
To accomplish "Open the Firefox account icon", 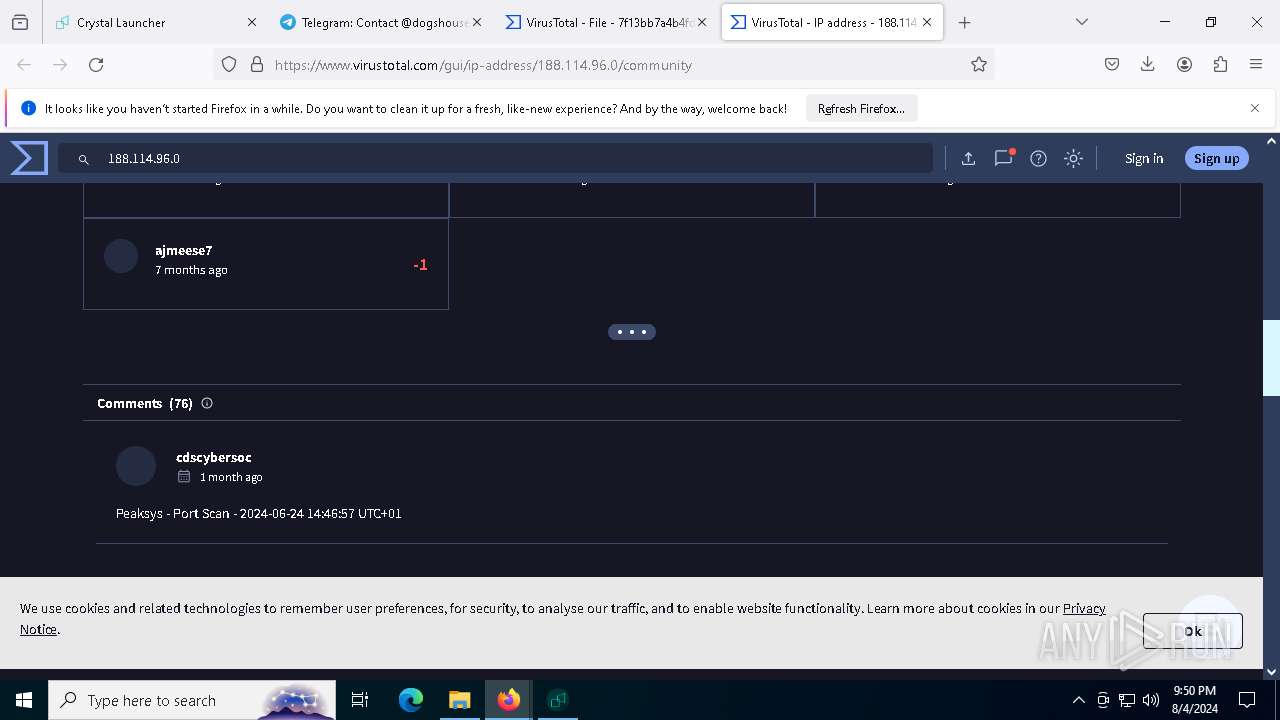I will coord(1184,64).
